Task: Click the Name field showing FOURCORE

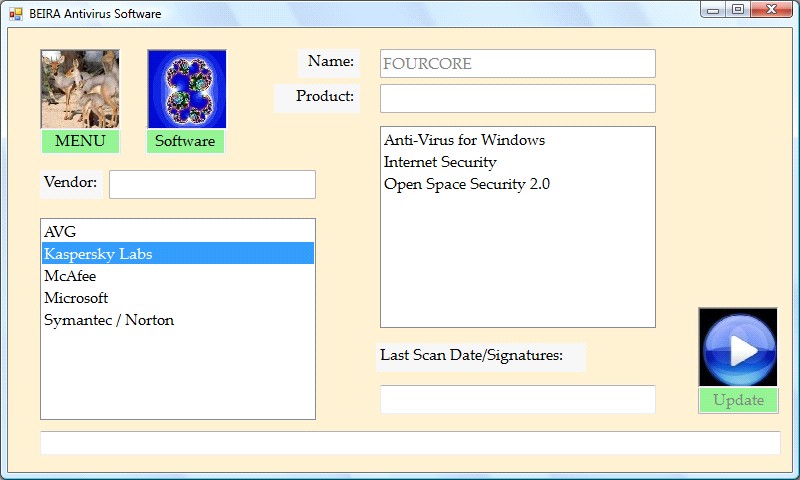Action: click(x=517, y=63)
